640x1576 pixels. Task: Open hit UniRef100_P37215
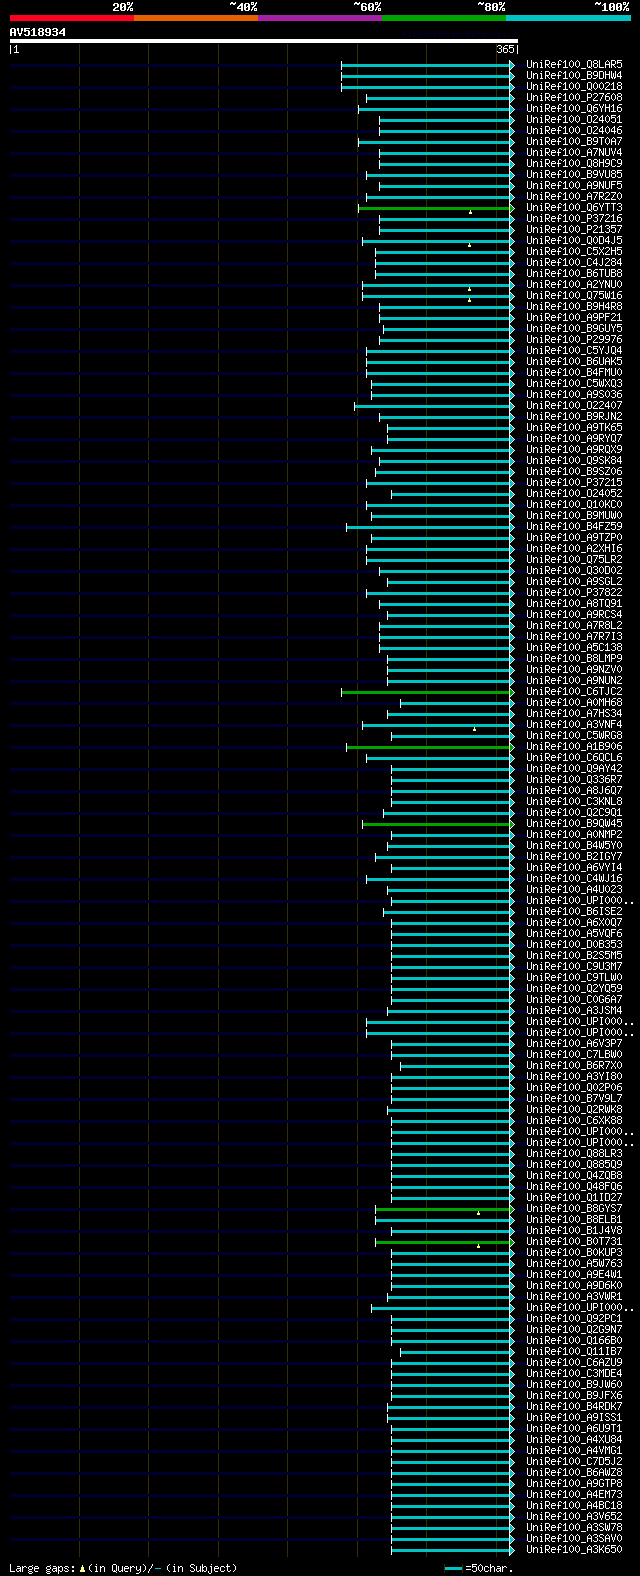pyautogui.click(x=574, y=482)
